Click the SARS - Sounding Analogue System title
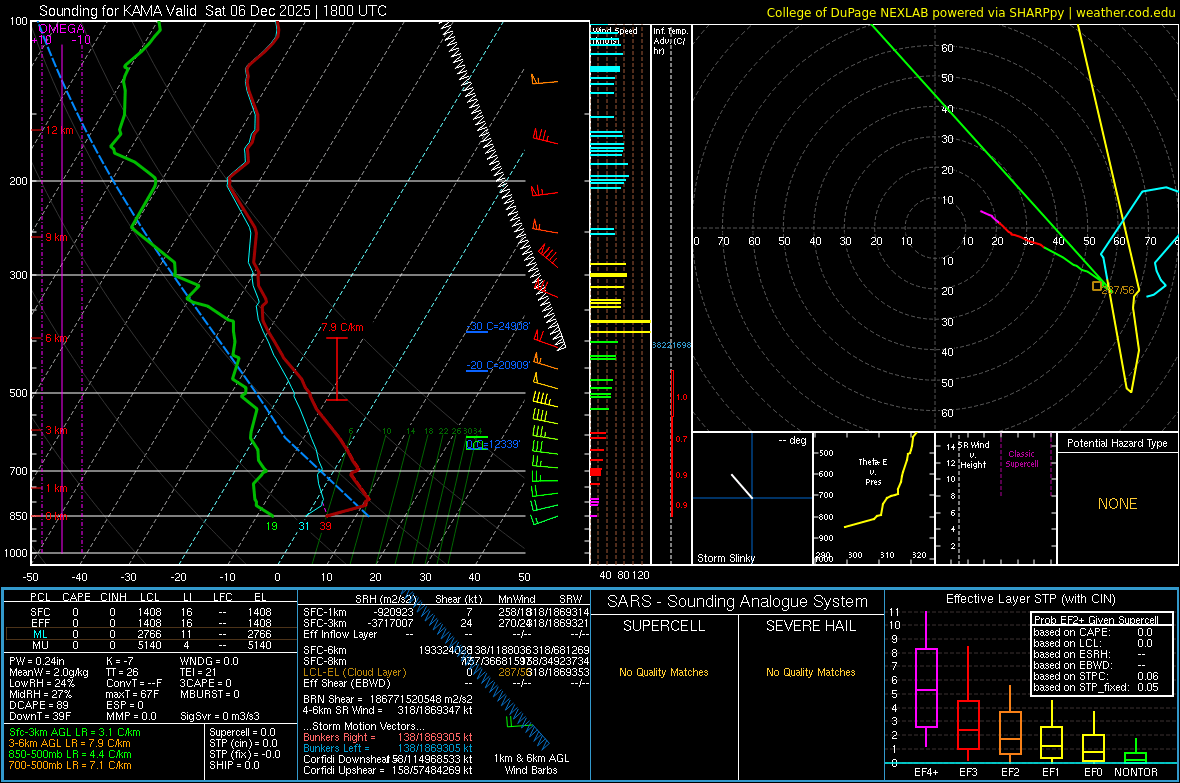The width and height of the screenshot is (1180, 783). tap(737, 602)
